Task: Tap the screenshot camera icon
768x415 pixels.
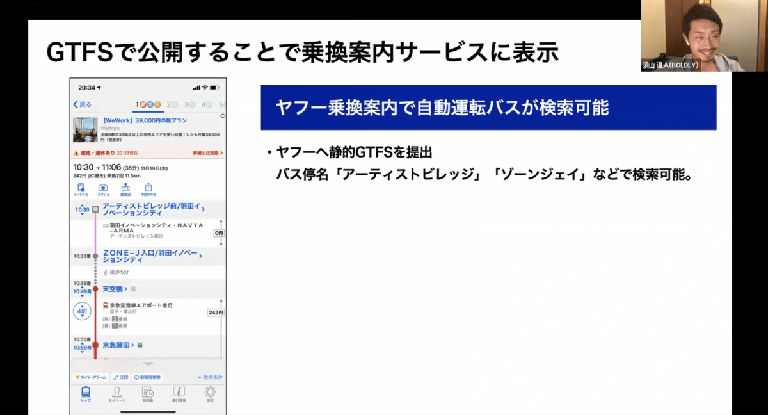Action: 103,190
